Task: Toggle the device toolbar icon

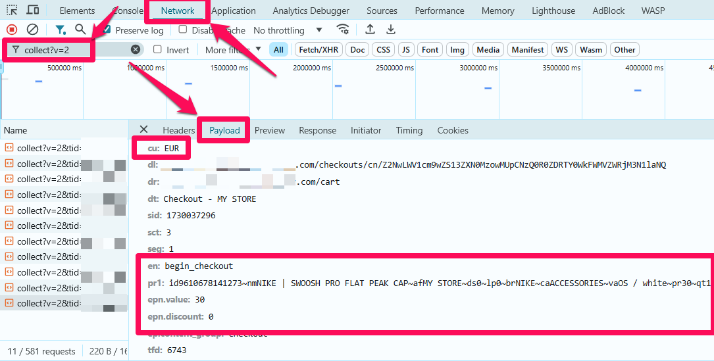Action: (x=33, y=10)
